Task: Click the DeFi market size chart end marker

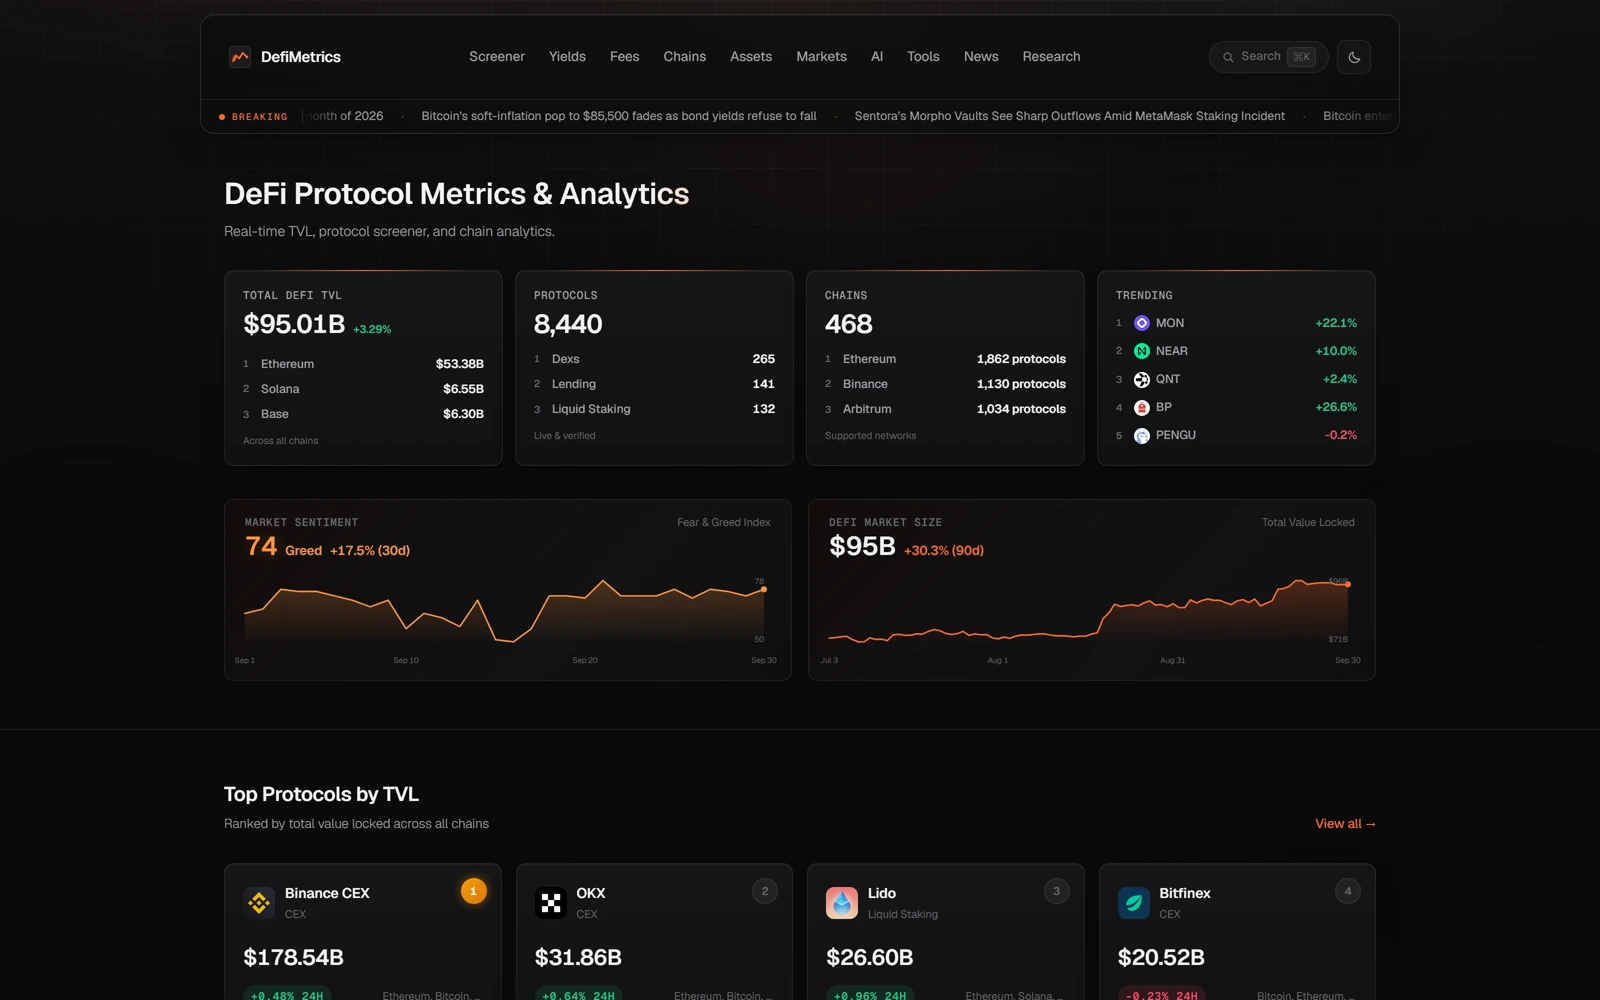Action: pos(1348,584)
